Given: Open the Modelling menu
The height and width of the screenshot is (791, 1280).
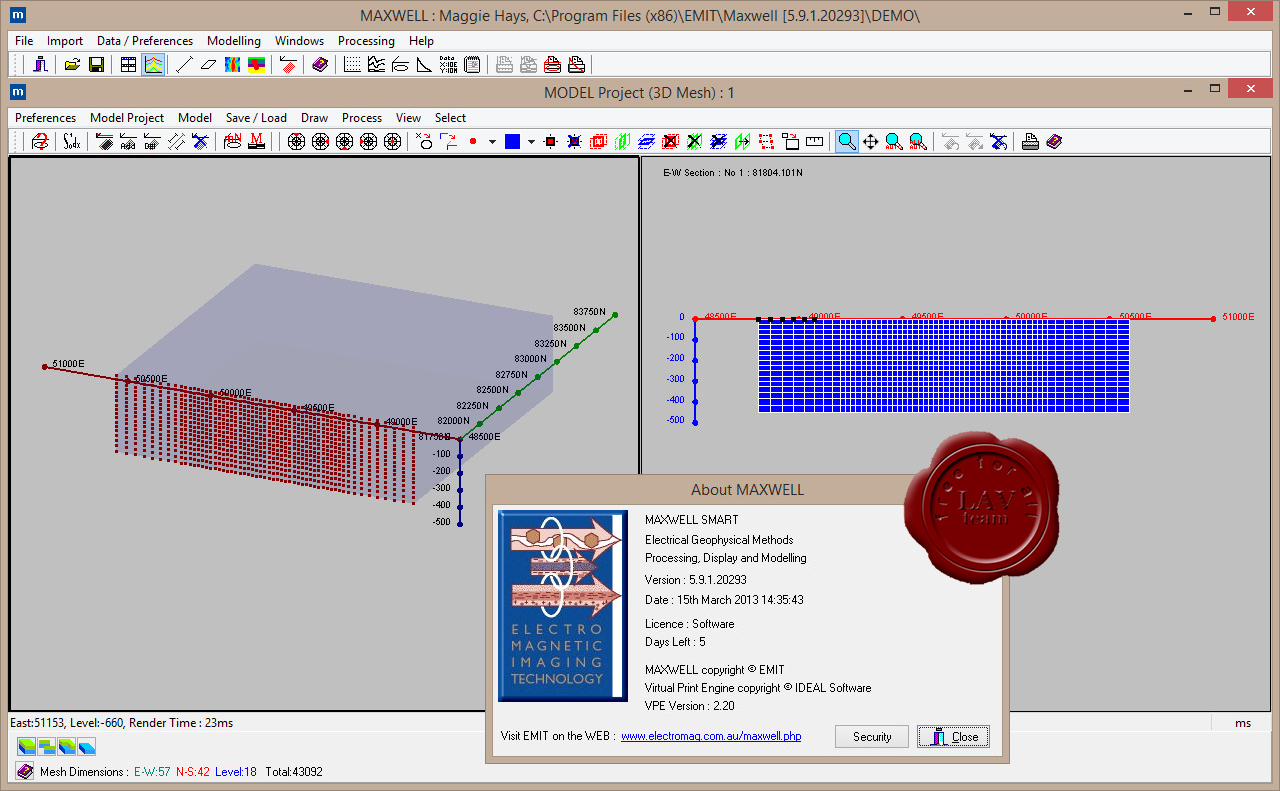Looking at the screenshot, I should click(234, 41).
